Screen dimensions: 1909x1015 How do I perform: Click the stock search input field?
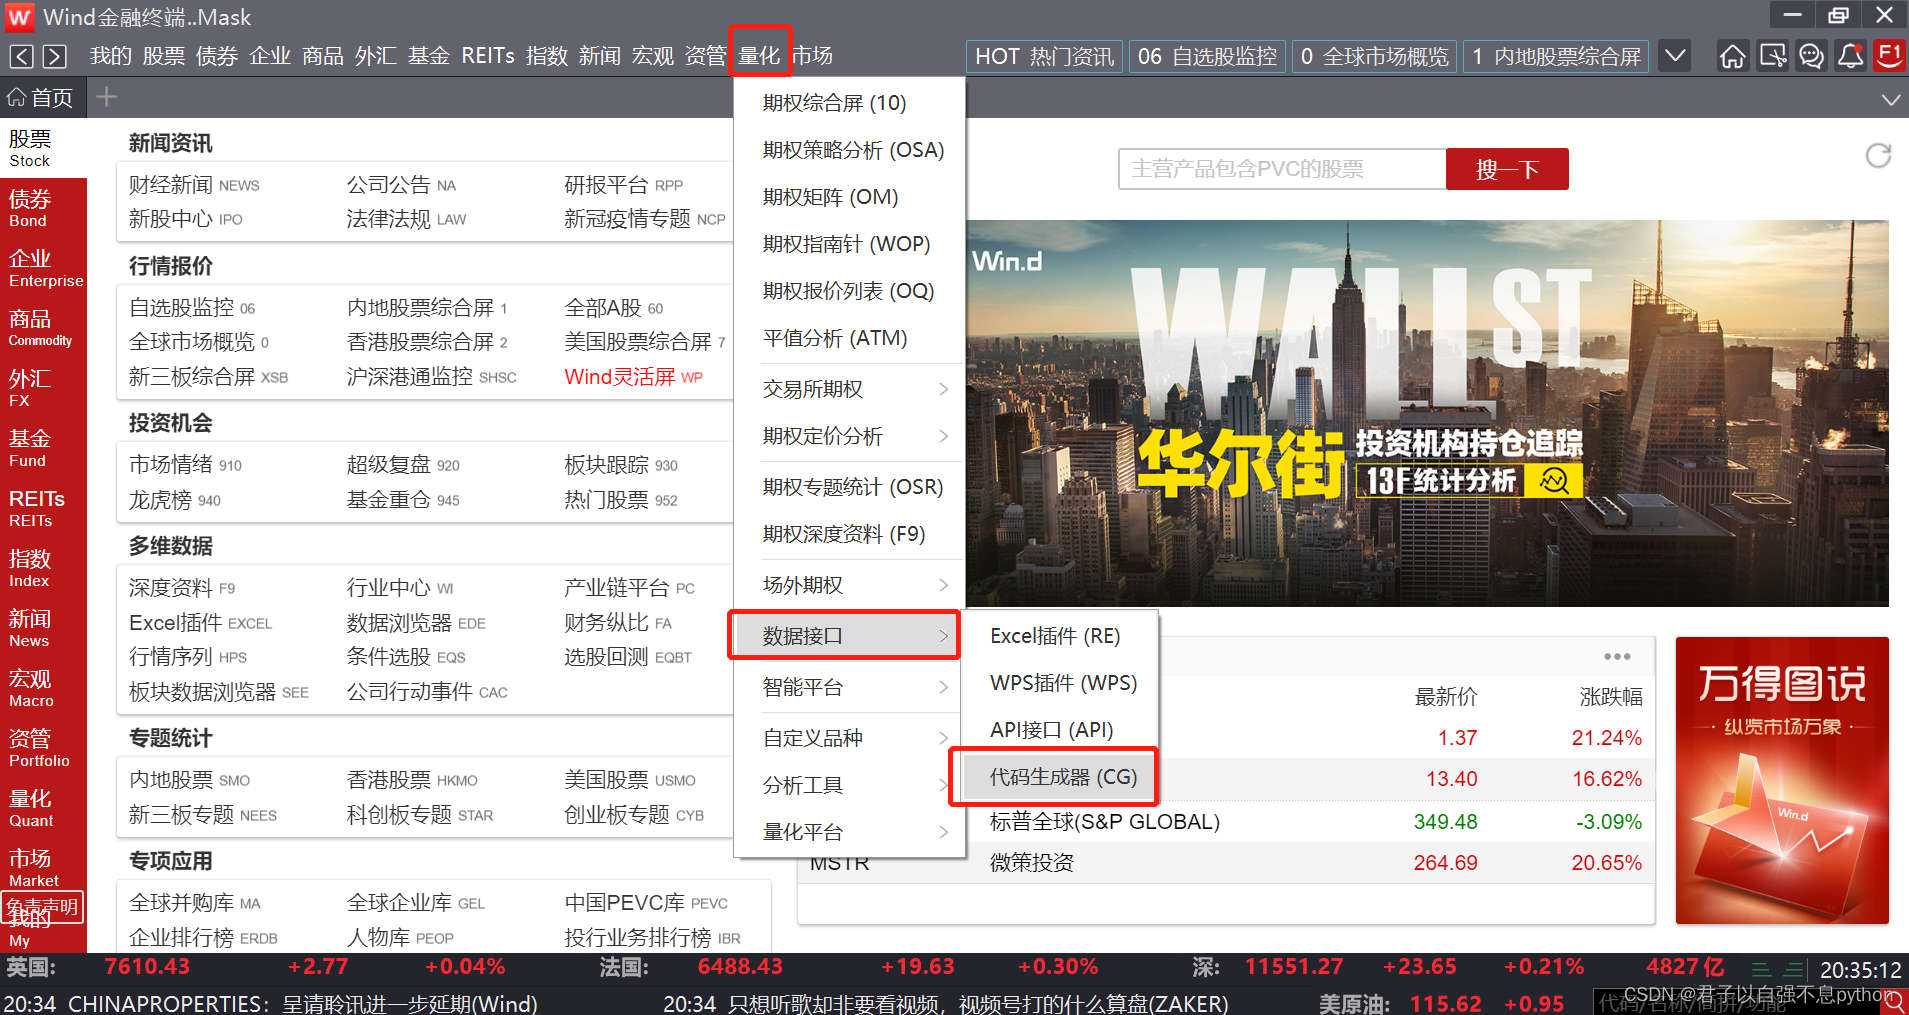pos(1282,169)
